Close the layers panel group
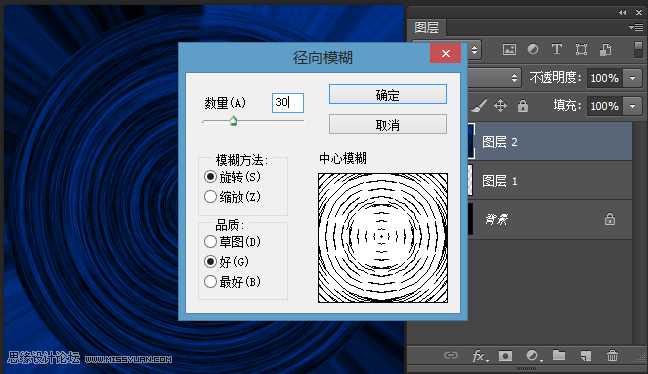 point(638,13)
